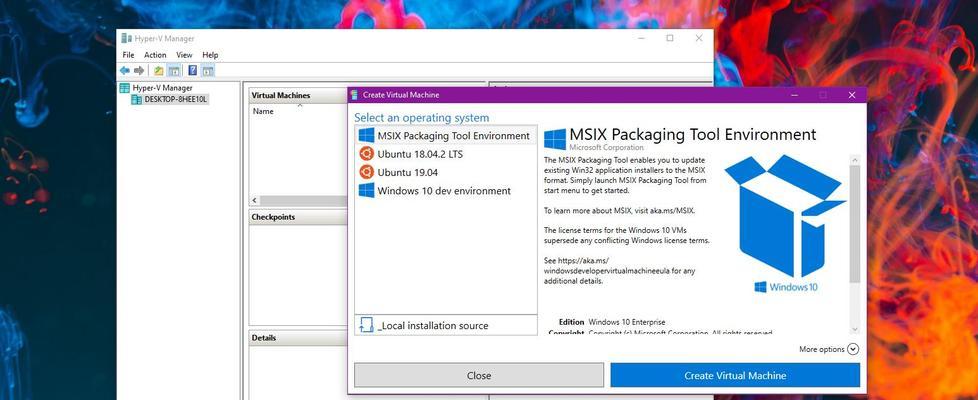
Task: Choose Local installation source option
Action: tap(445, 325)
